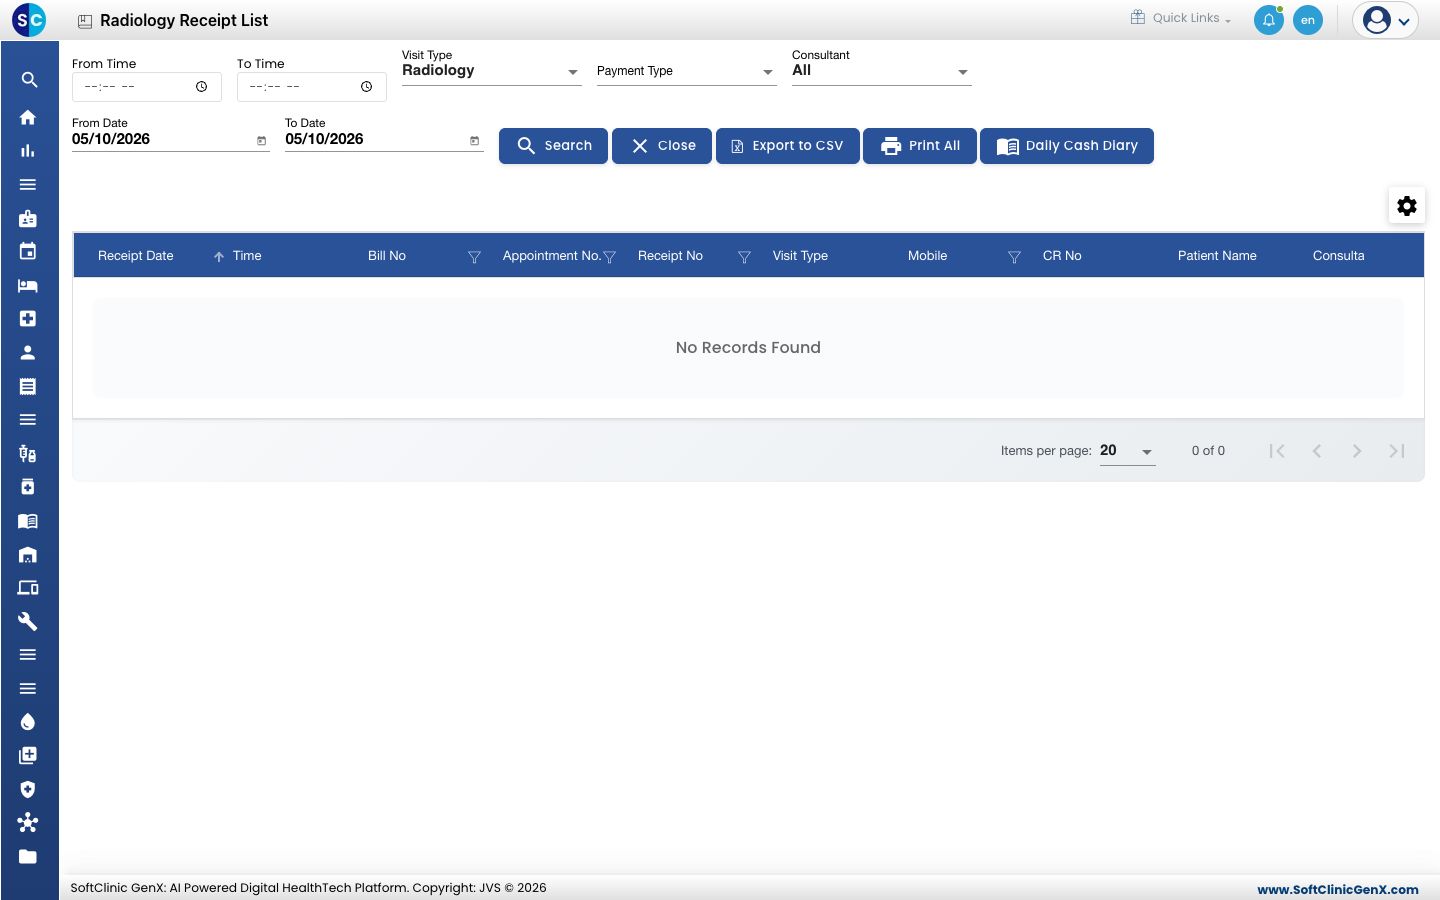The width and height of the screenshot is (1440, 900).
Task: Expand the Visit Type dropdown
Action: 491,71
